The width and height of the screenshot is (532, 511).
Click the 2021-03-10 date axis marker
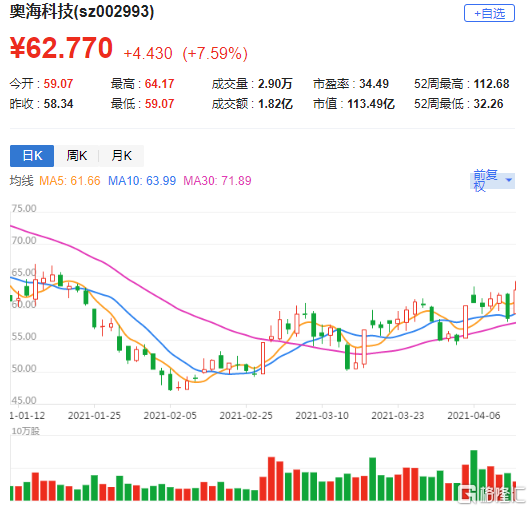(322, 415)
